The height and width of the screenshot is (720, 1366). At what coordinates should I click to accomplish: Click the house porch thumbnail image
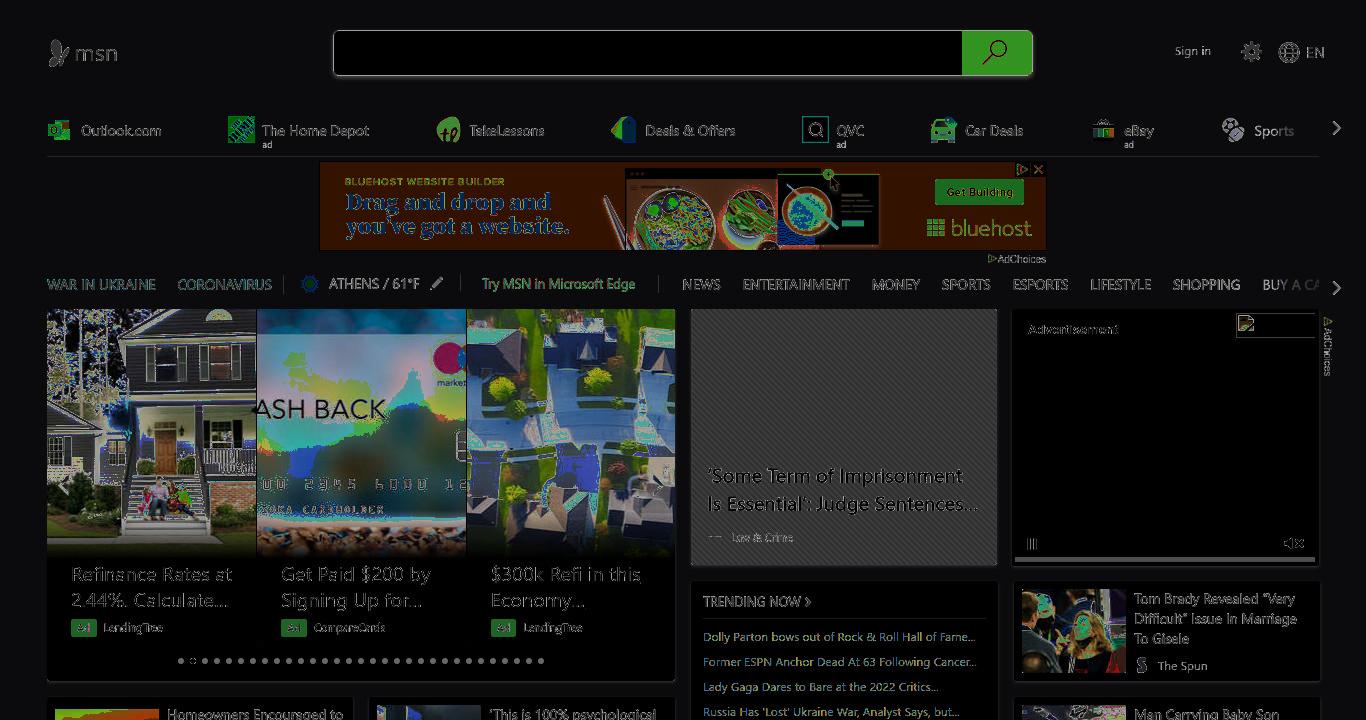coord(152,432)
